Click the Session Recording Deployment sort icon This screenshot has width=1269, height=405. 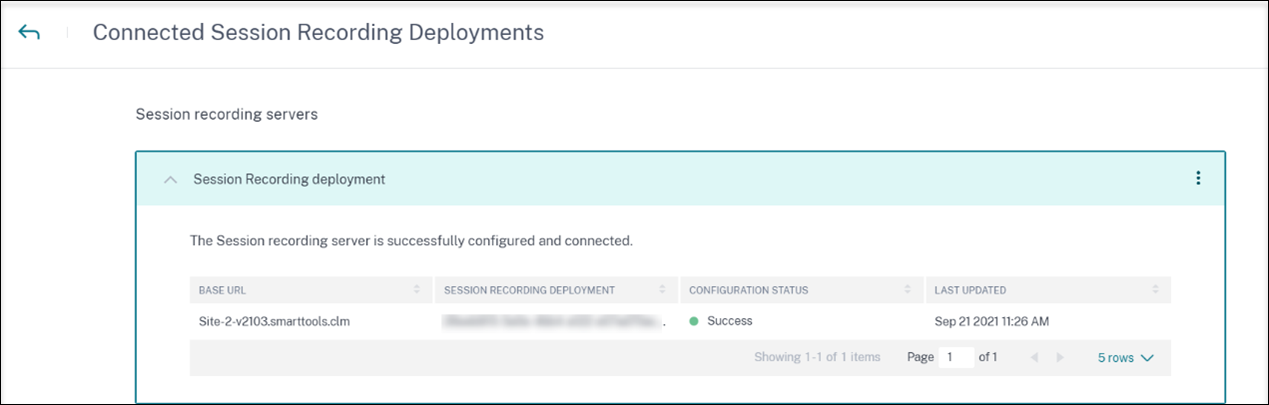point(661,290)
